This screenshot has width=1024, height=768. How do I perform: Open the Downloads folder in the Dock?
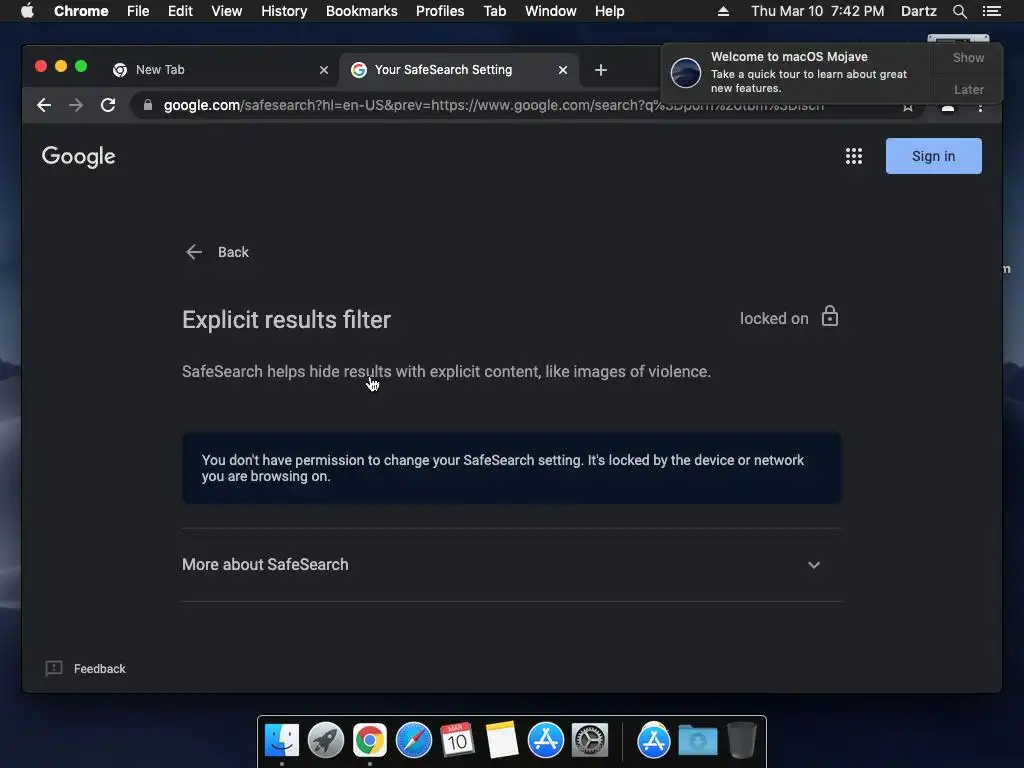(697, 741)
